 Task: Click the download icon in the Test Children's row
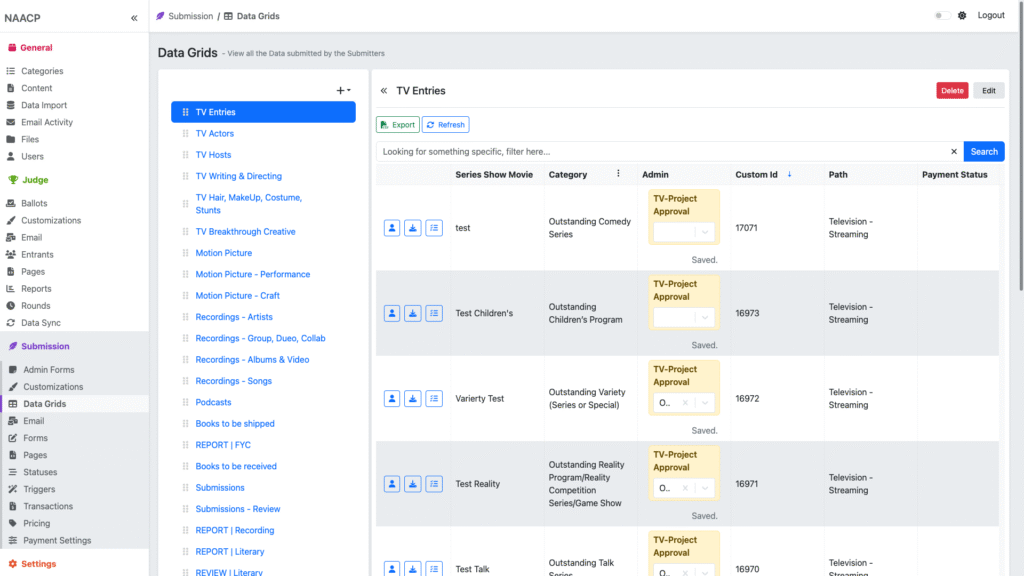[x=413, y=313]
